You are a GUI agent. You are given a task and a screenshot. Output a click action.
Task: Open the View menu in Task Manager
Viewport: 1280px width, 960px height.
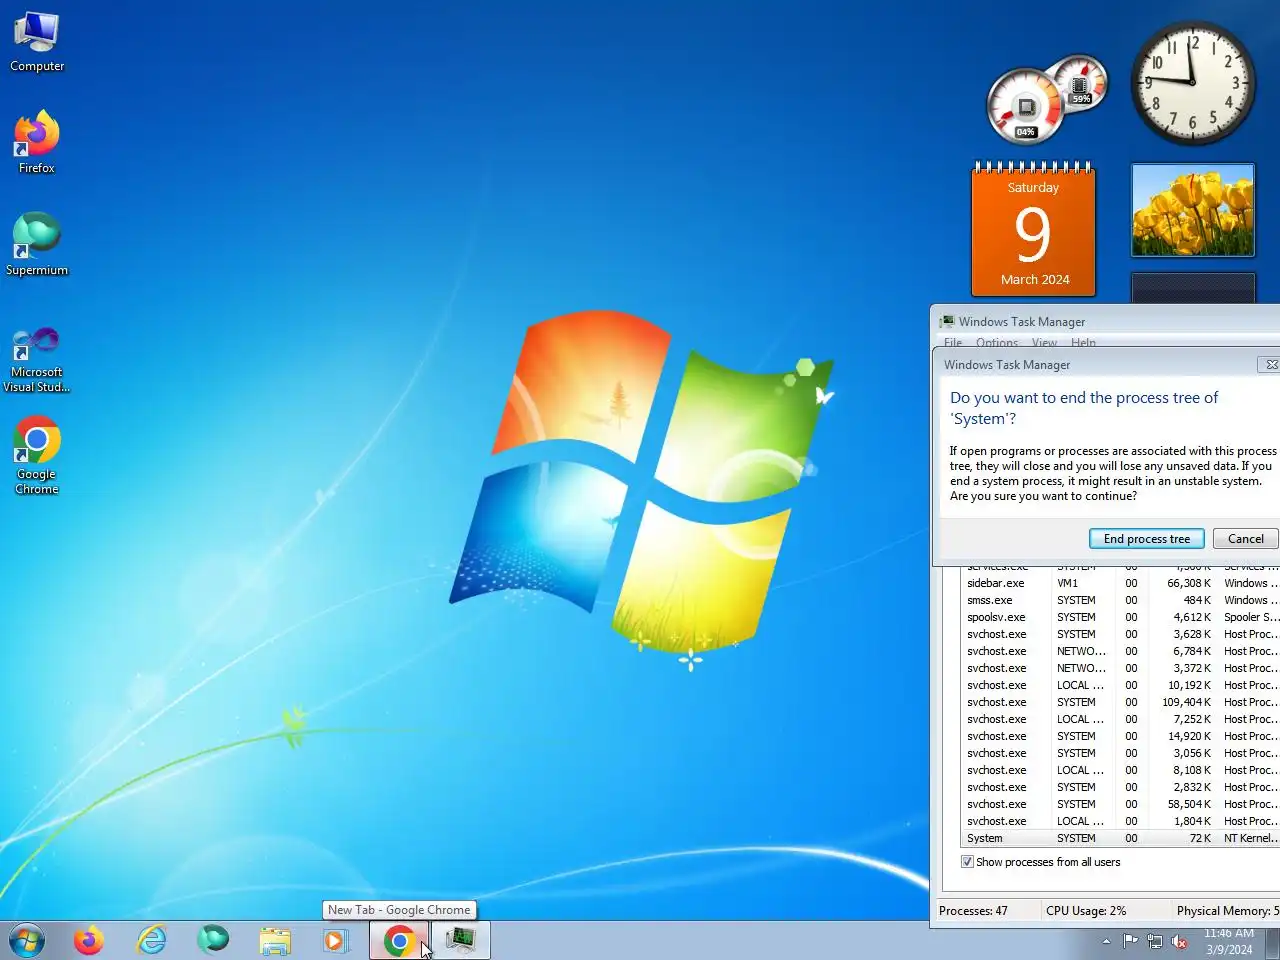[1044, 343]
